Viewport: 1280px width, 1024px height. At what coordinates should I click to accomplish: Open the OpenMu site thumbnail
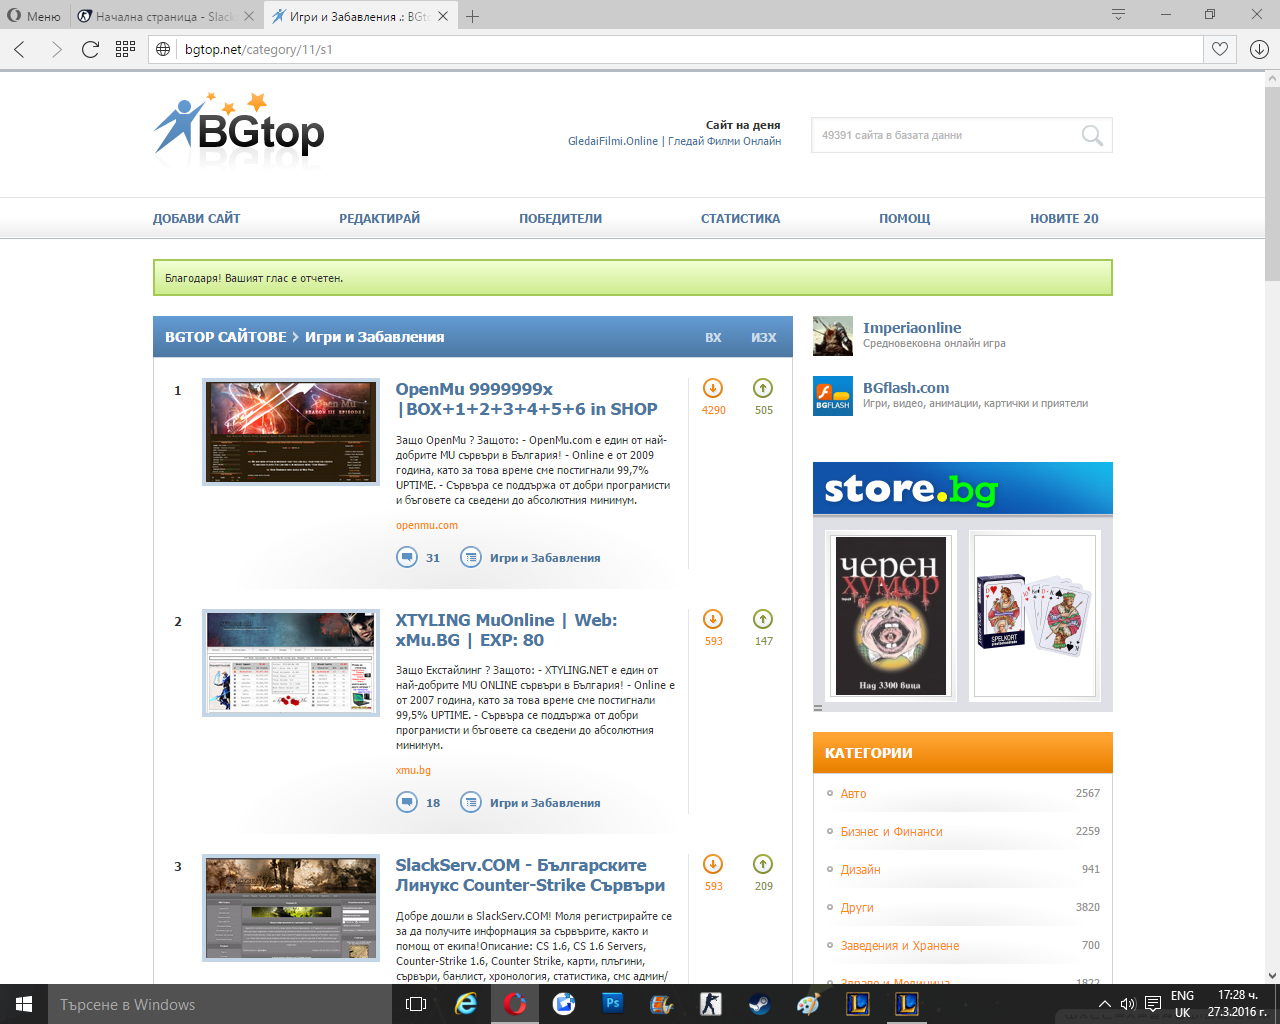(291, 432)
